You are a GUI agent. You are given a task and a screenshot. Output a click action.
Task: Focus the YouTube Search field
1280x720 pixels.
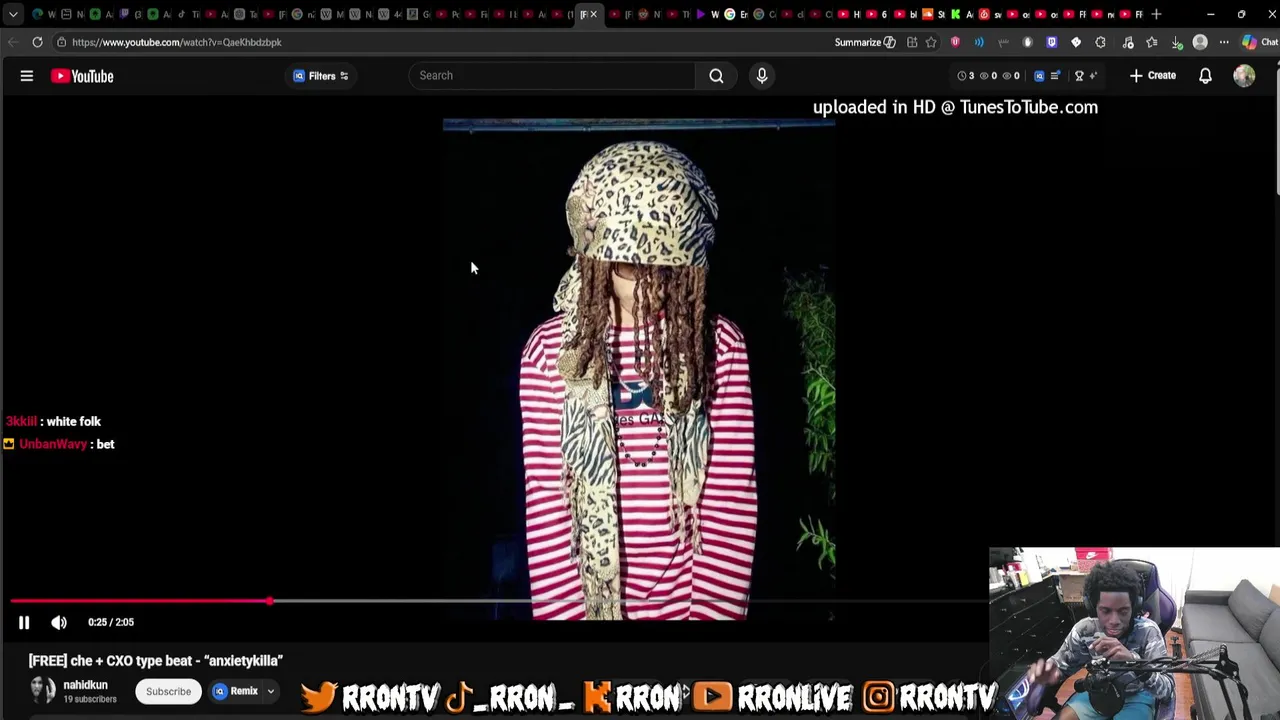(x=552, y=76)
